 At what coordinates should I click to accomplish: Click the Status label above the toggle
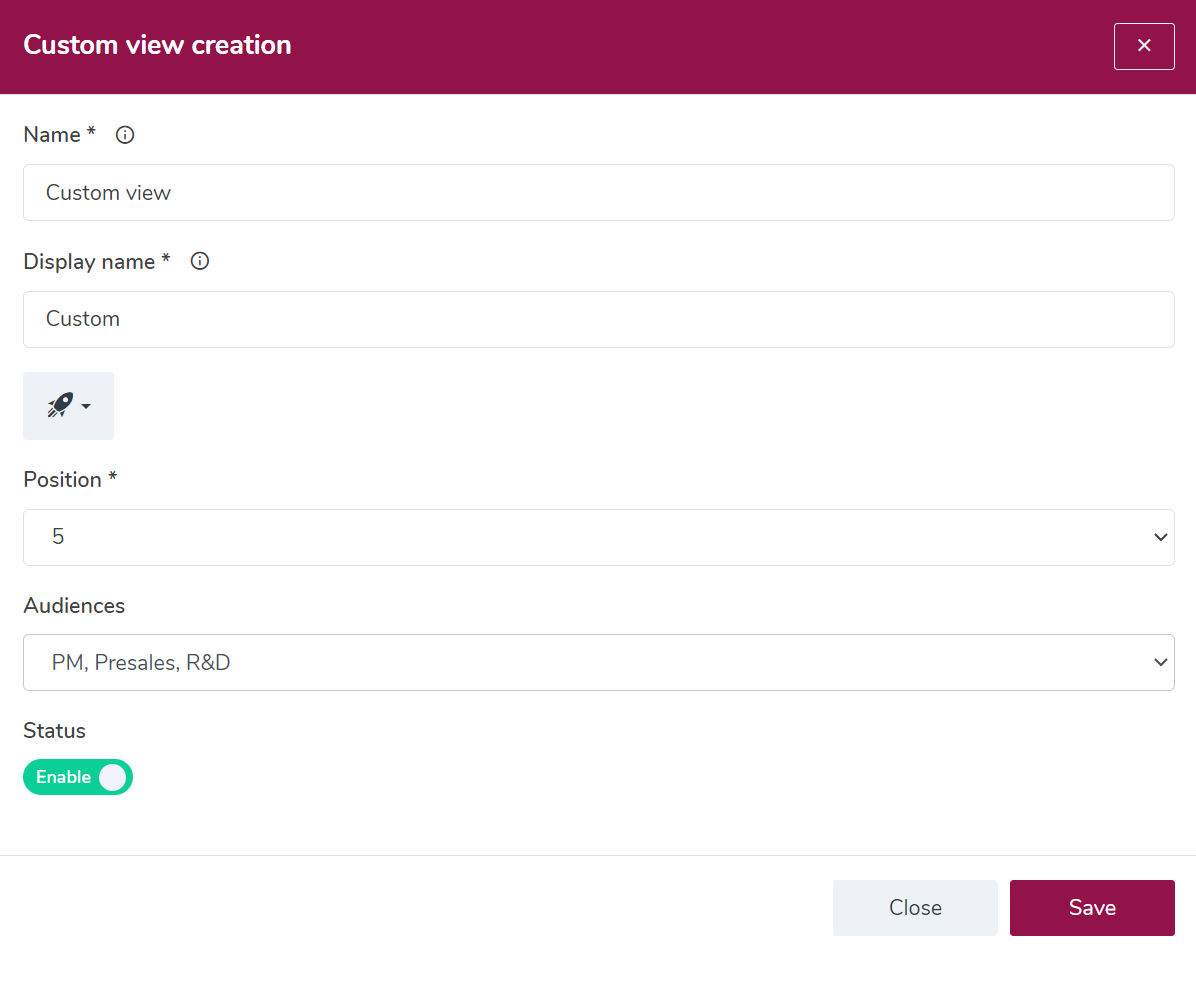pos(54,731)
